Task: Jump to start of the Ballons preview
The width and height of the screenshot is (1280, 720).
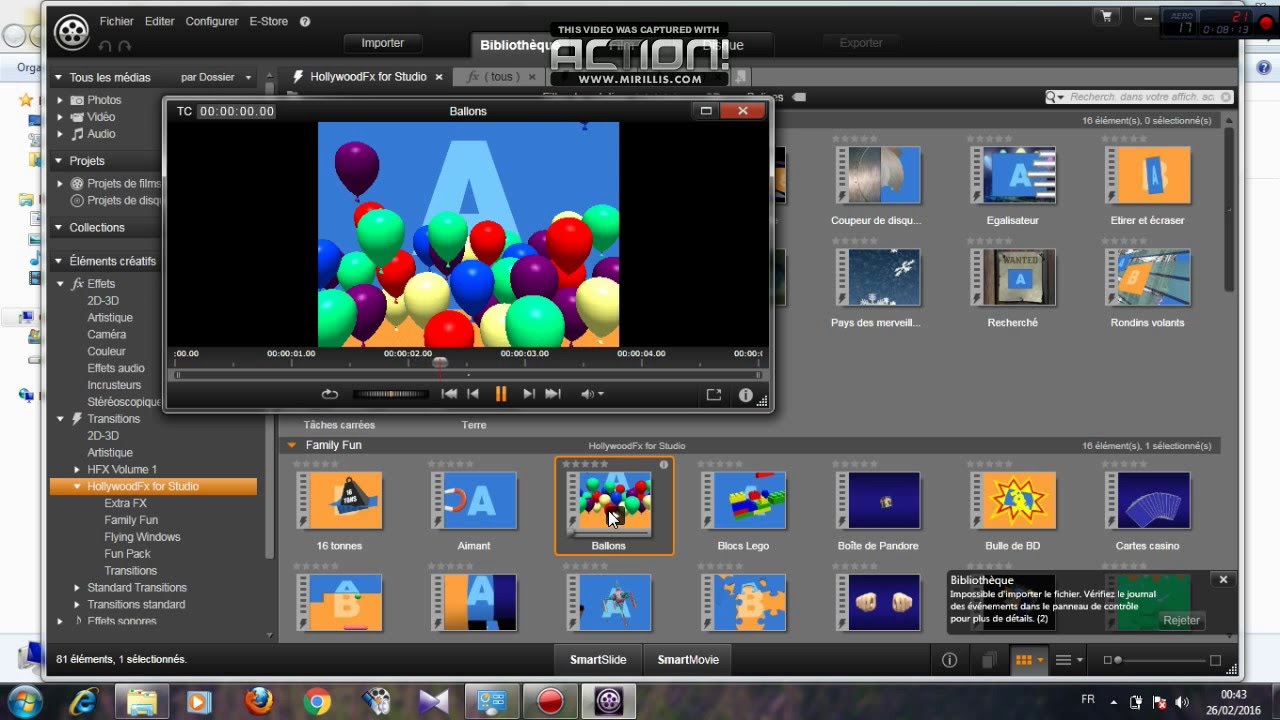Action: point(449,394)
